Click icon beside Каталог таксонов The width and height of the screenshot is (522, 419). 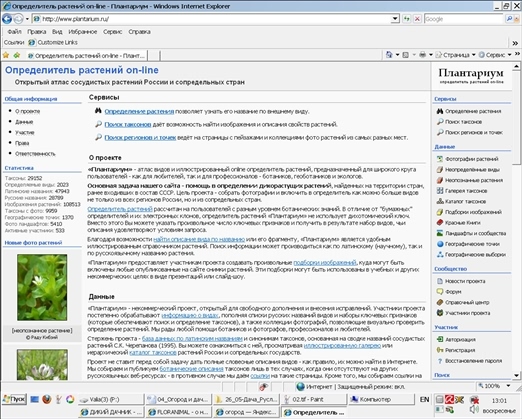[440, 201]
